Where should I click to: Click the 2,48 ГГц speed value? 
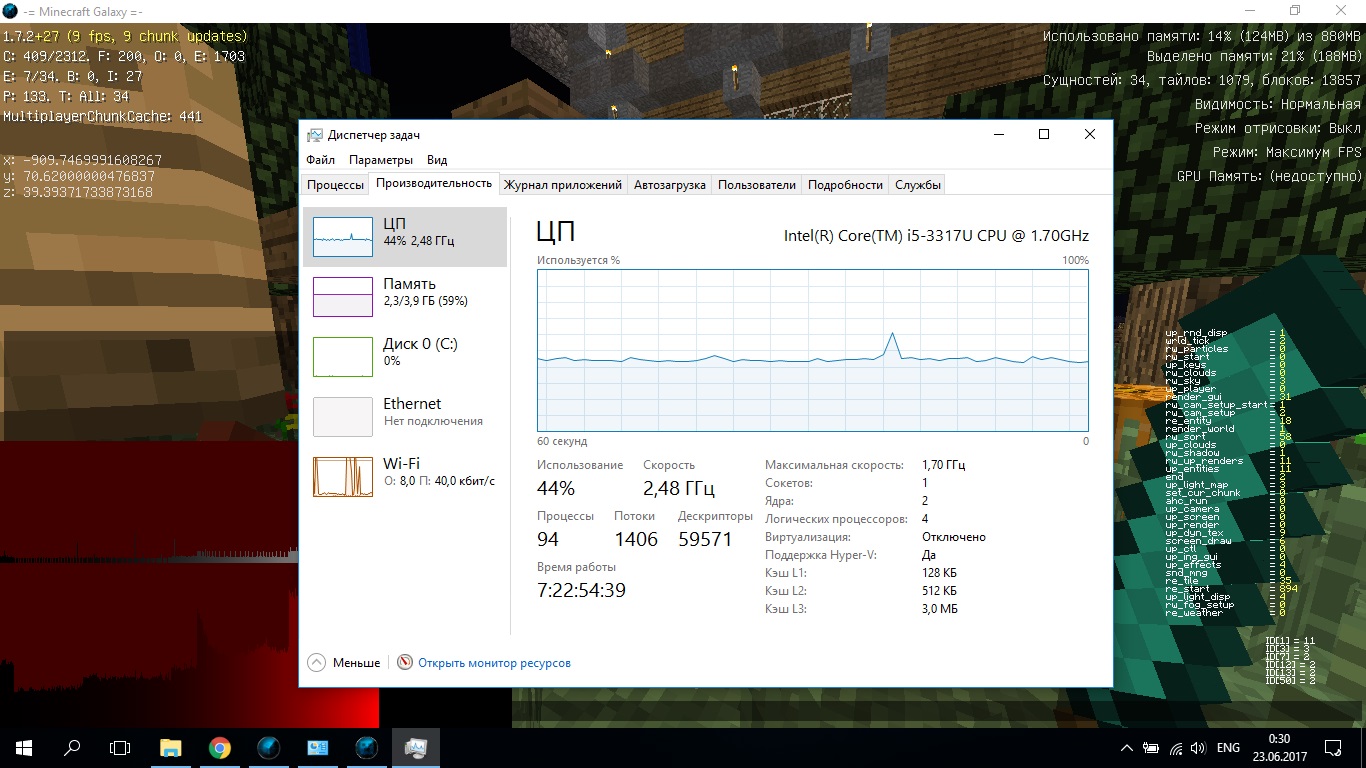click(679, 489)
